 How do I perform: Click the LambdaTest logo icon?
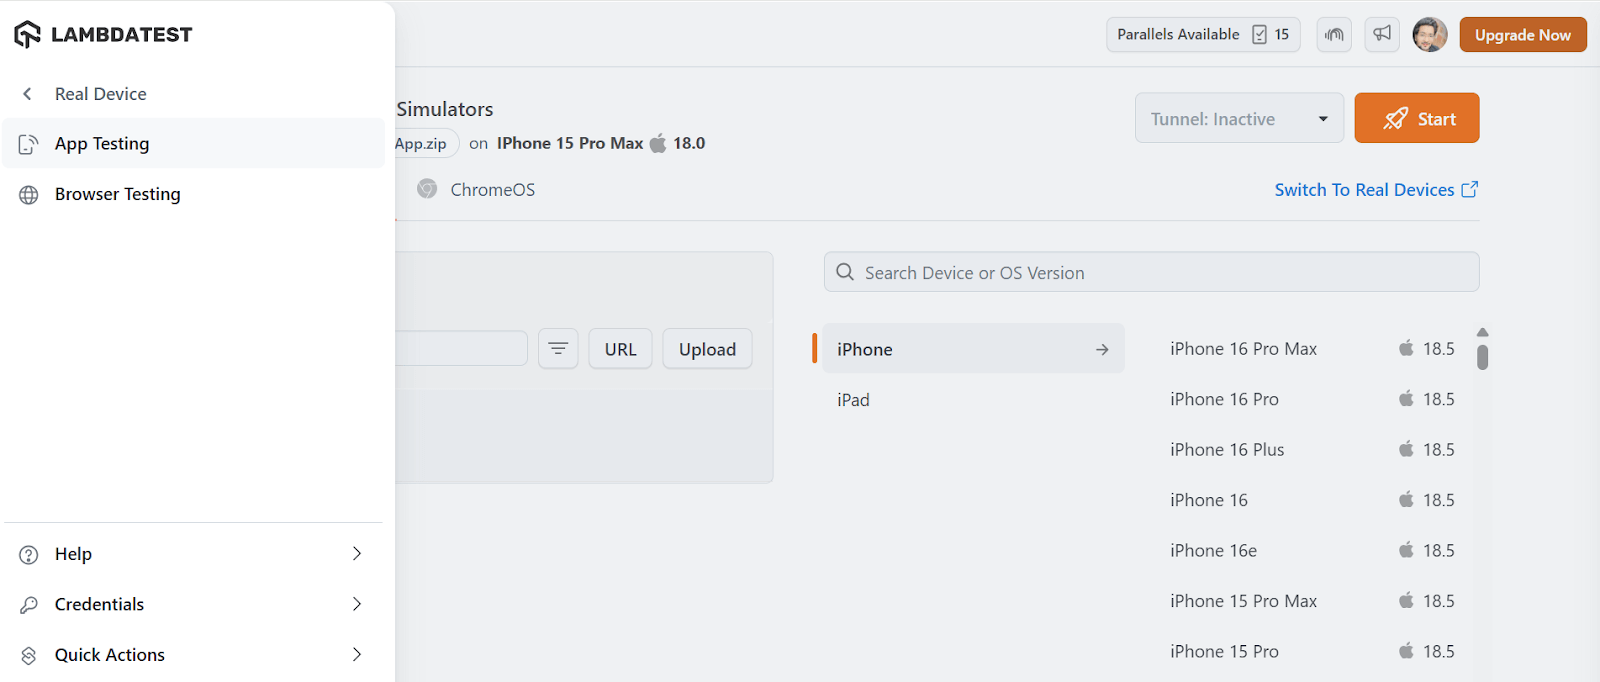point(28,35)
